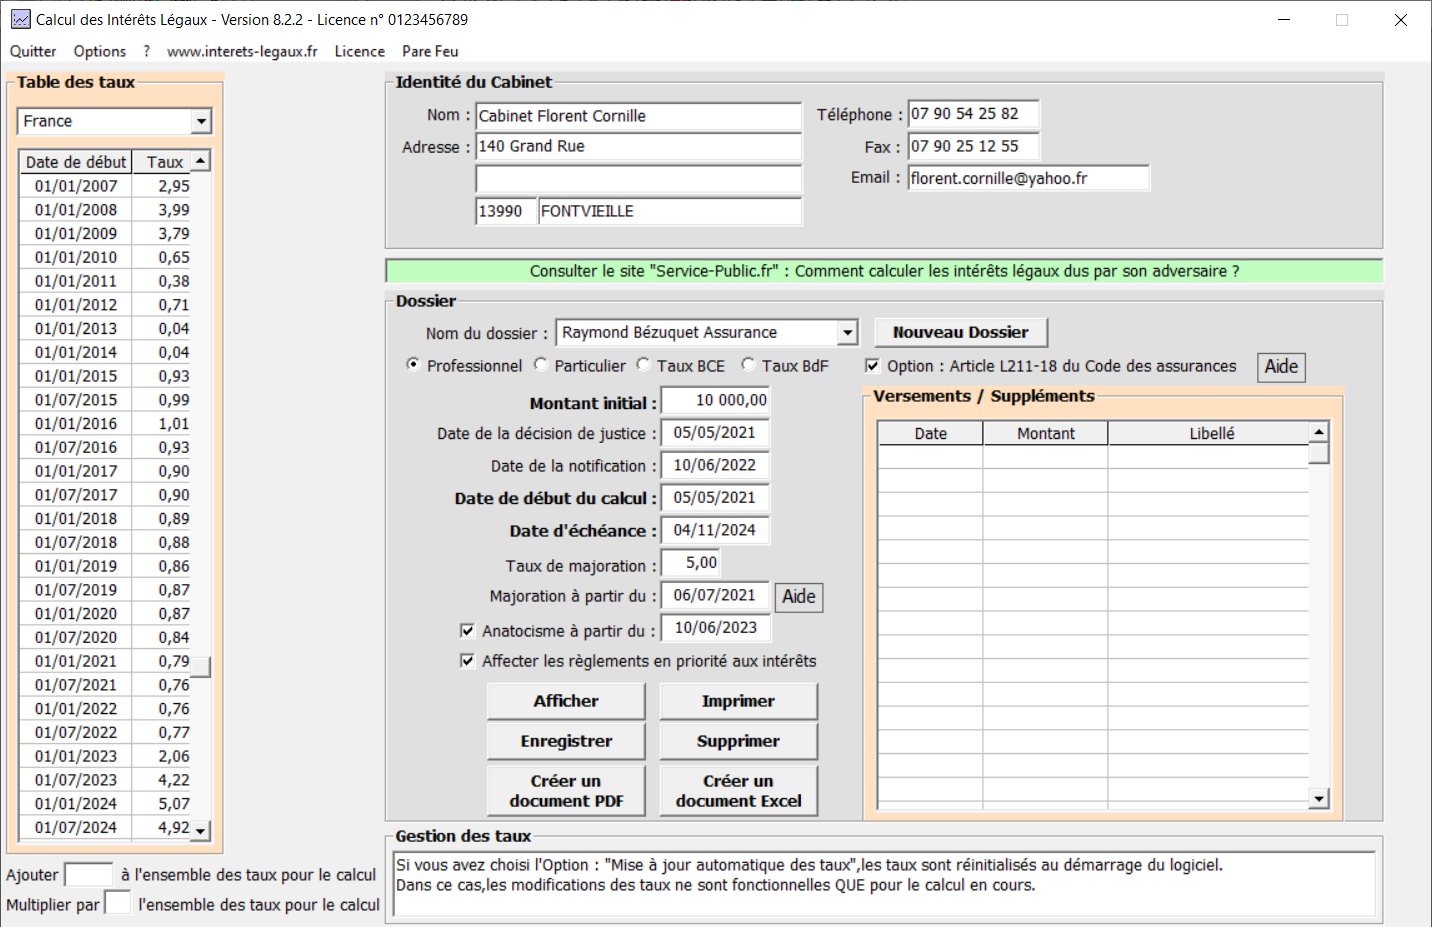
Task: Click the rate value 4,22
Action: pyautogui.click(x=174, y=780)
